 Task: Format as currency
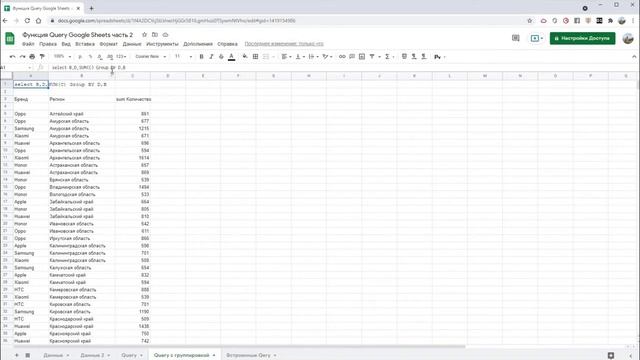pyautogui.click(x=80, y=57)
